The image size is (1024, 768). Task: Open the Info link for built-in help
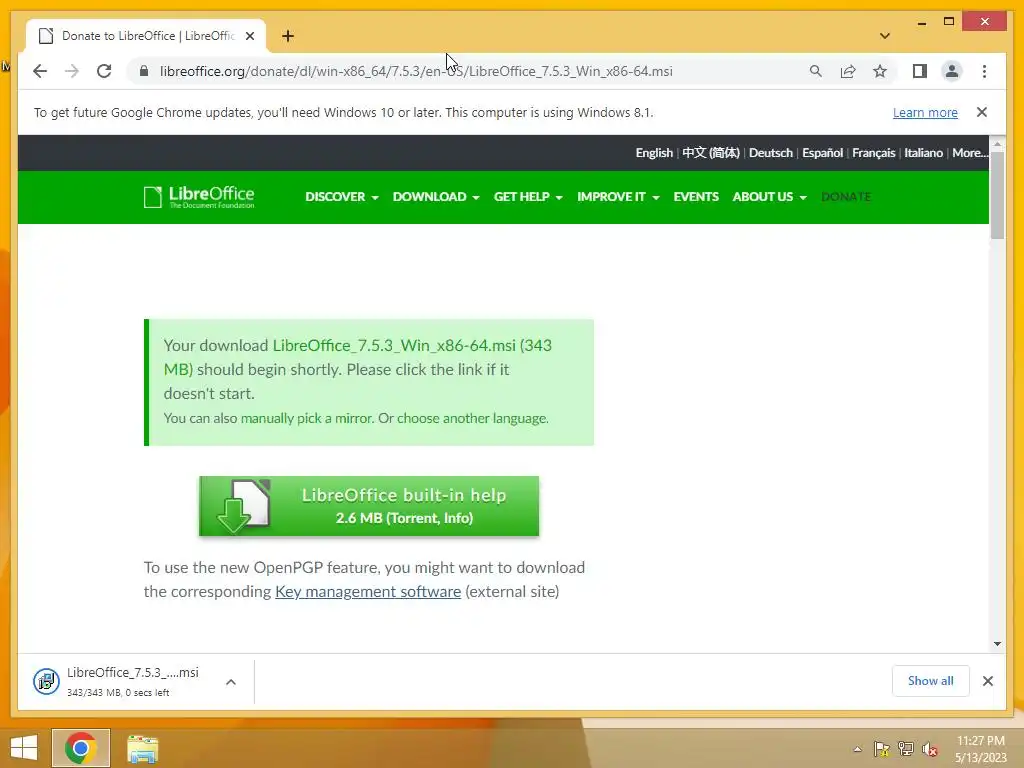(456, 518)
